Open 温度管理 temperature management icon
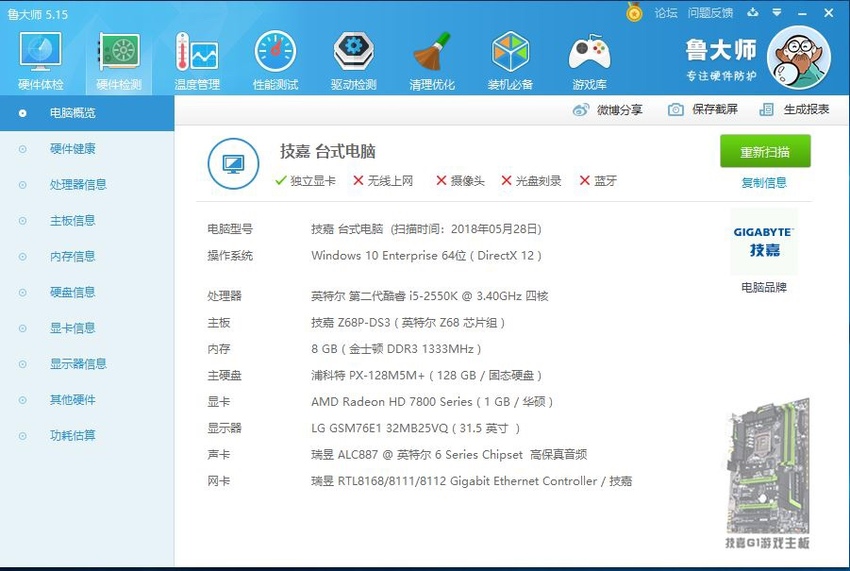This screenshot has width=850, height=571. pos(197,60)
